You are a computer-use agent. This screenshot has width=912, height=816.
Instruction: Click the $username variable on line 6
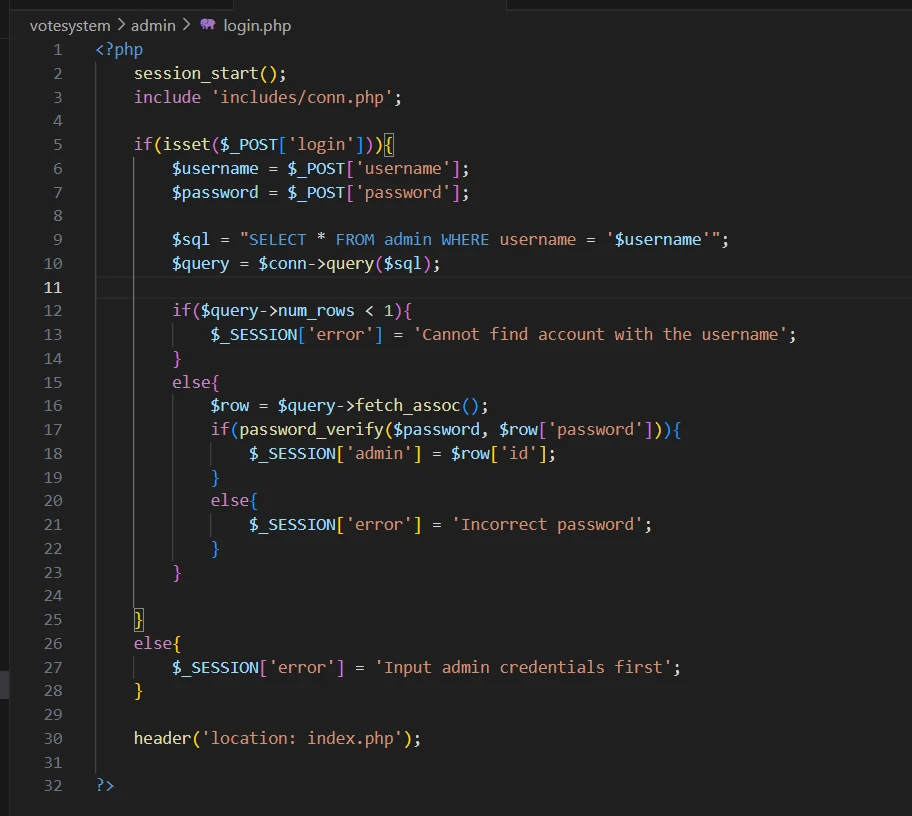tap(215, 169)
